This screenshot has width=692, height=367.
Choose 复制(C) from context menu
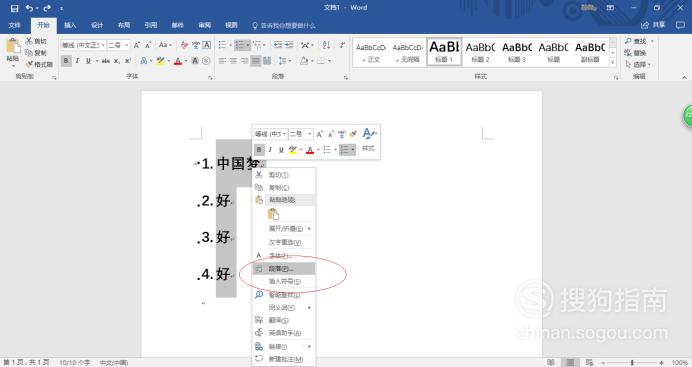tap(284, 187)
